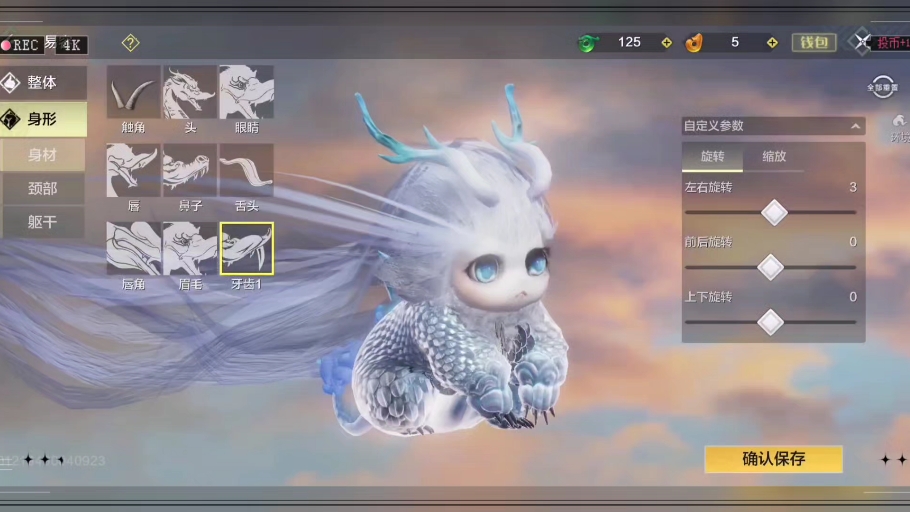Screen dimensions: 910x512
Task: Open the yellow question mark help icon
Action: click(x=131, y=43)
